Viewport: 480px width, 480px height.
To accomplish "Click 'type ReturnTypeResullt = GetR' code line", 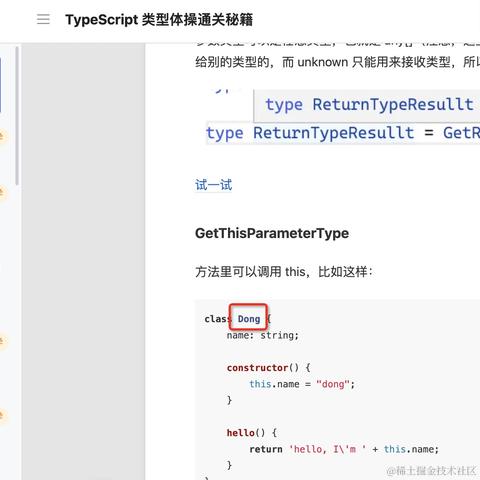I will coord(343,133).
